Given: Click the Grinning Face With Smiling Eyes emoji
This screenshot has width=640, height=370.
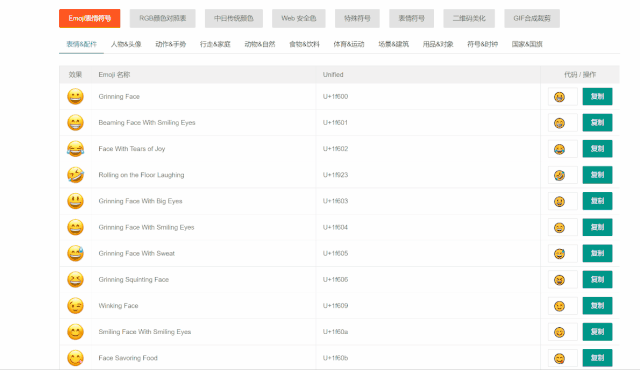Looking at the screenshot, I should [76, 227].
